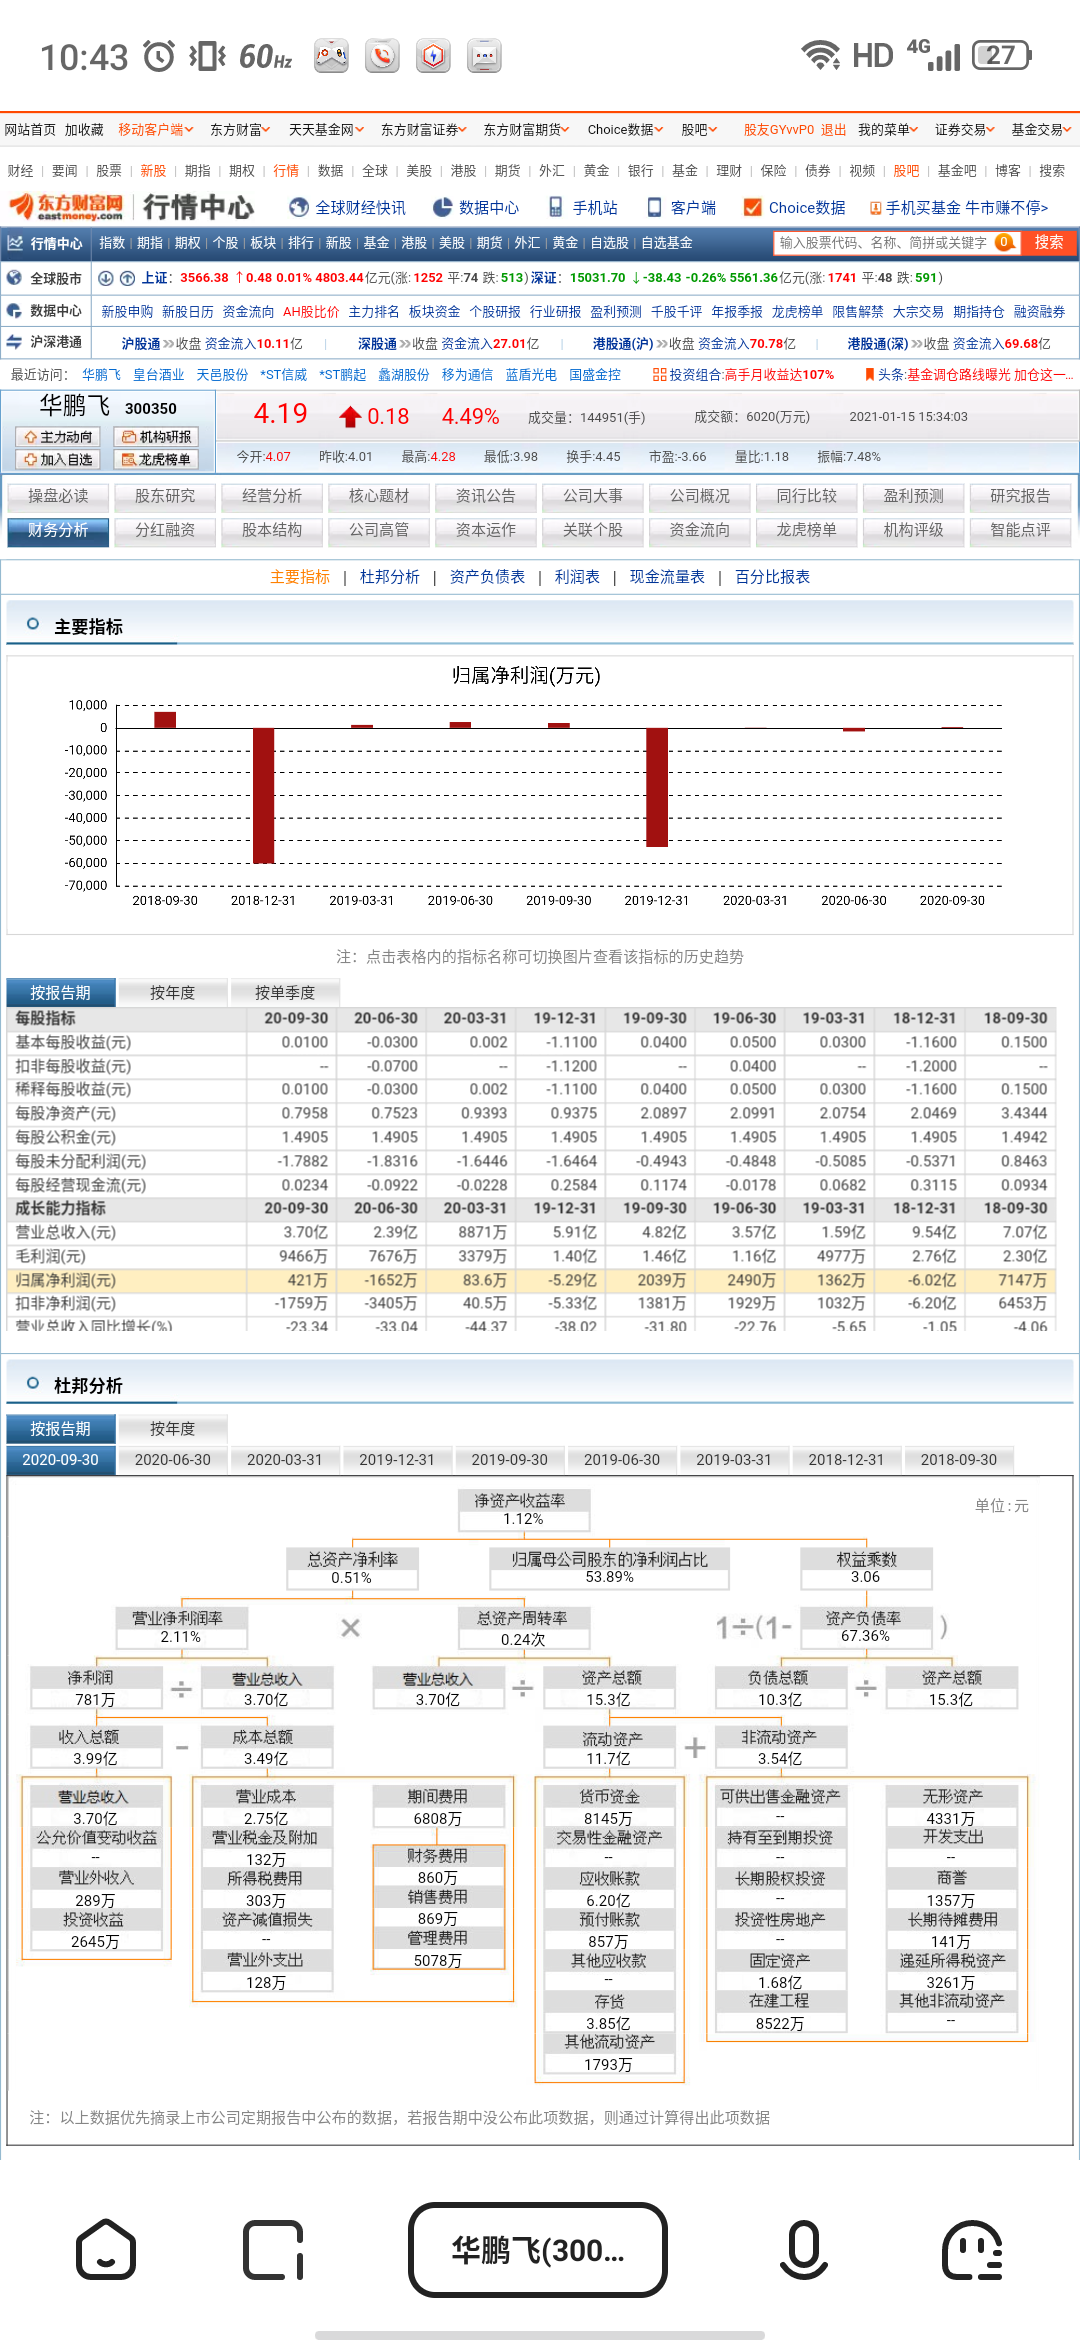Click the 净资产收益率 1.12% box
The height and width of the screenshot is (2340, 1080).
[x=523, y=1510]
